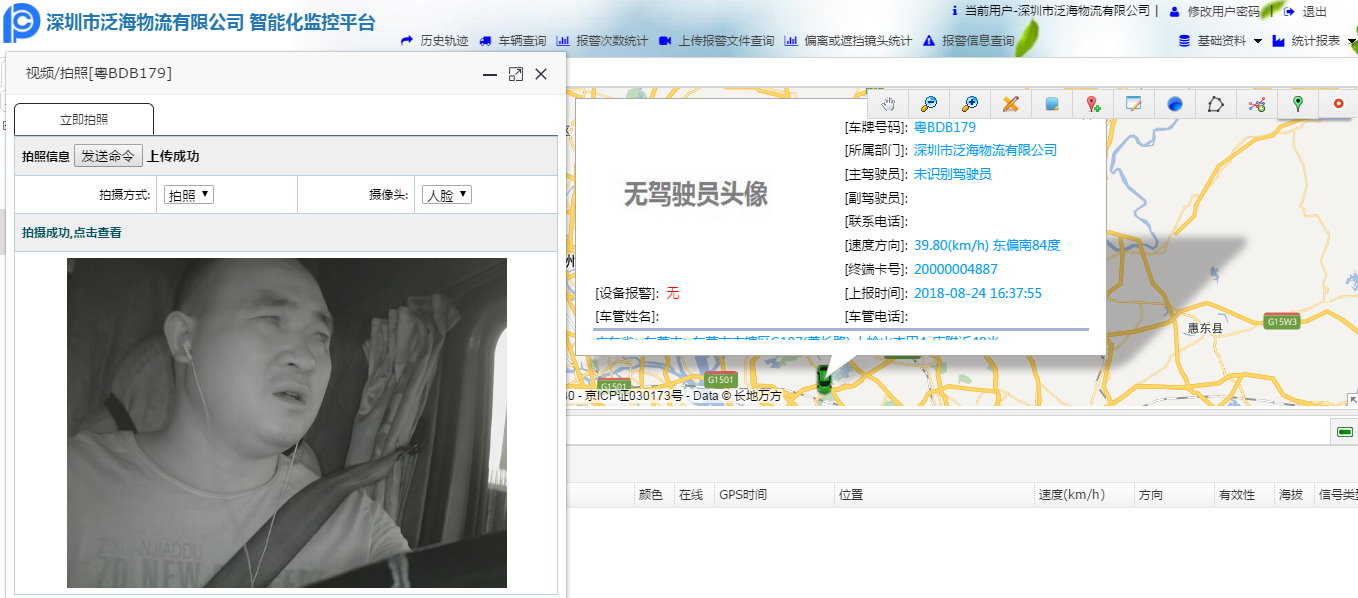Open 偏离或遮挡镜头统计 menu item
The height and width of the screenshot is (598, 1358).
[x=848, y=41]
